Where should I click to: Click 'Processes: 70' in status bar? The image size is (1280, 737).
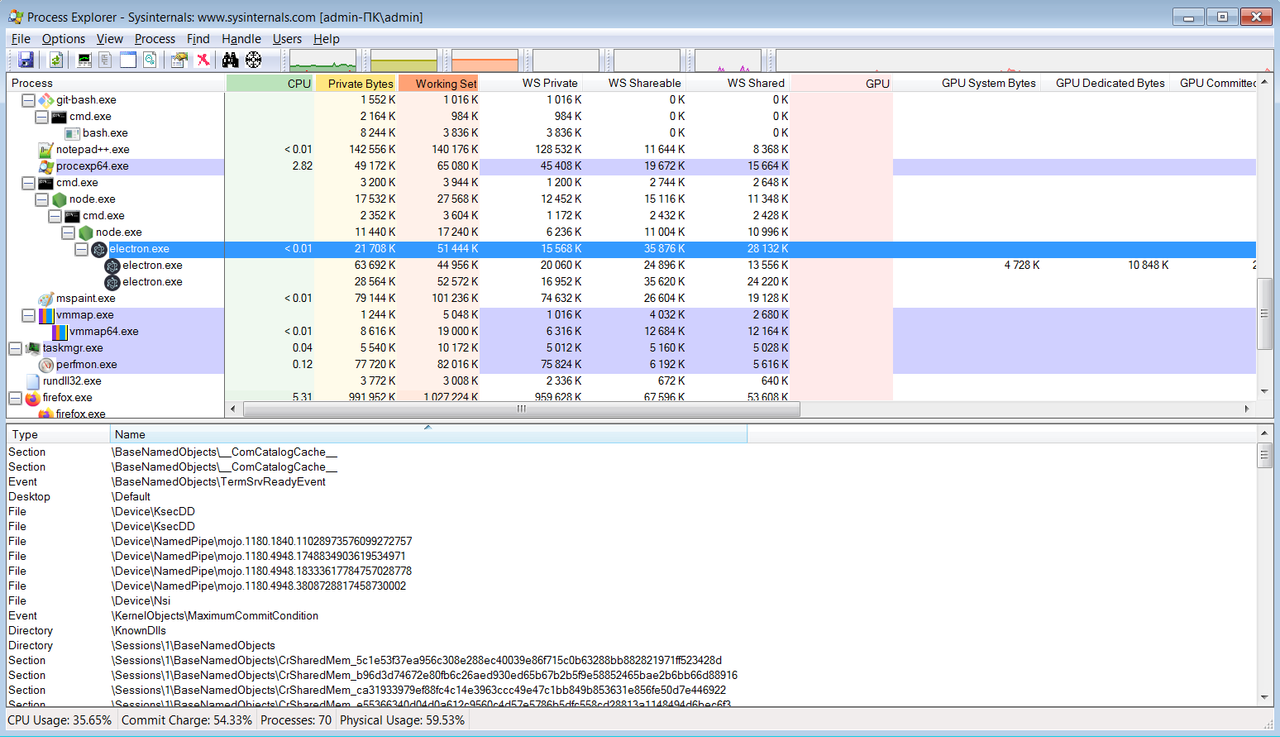click(297, 720)
